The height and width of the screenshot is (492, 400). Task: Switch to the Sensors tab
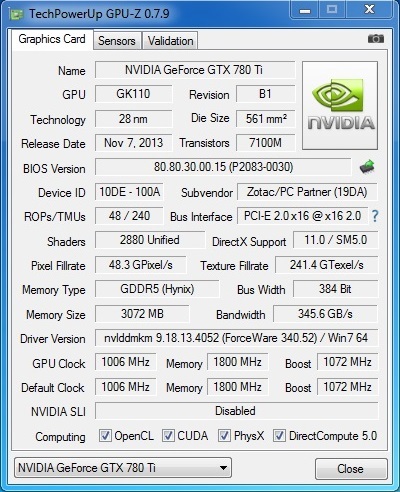(117, 41)
